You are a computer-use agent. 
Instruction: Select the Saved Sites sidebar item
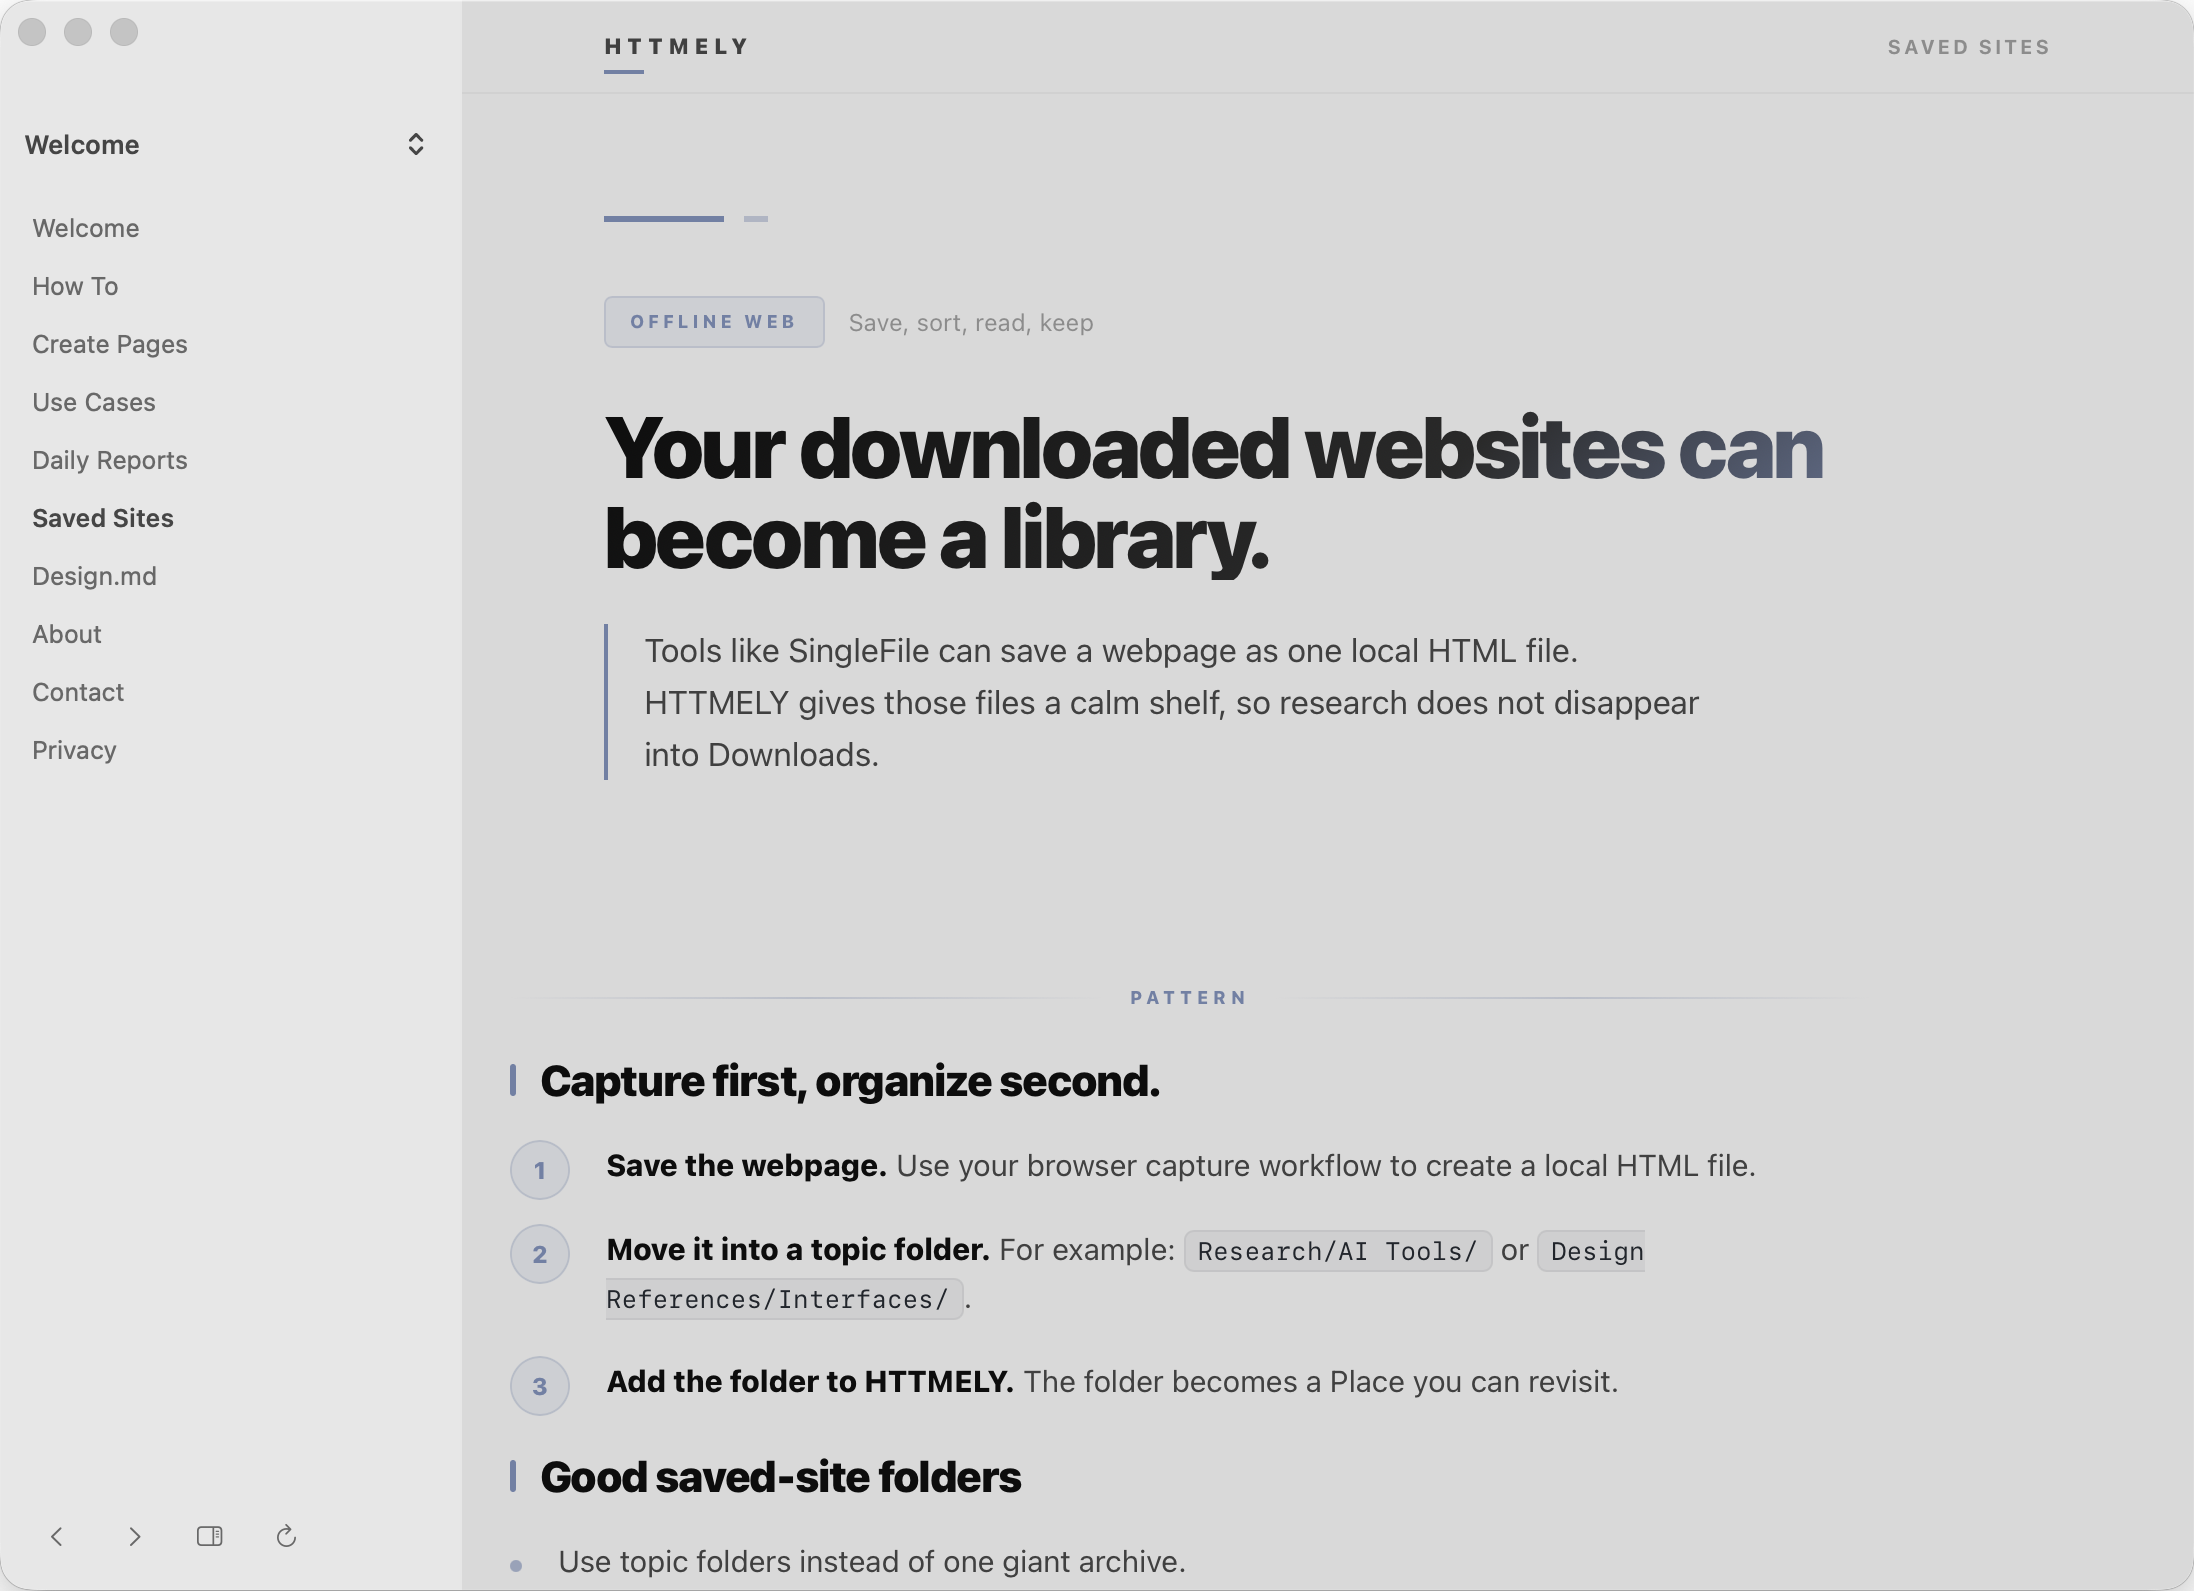103,518
